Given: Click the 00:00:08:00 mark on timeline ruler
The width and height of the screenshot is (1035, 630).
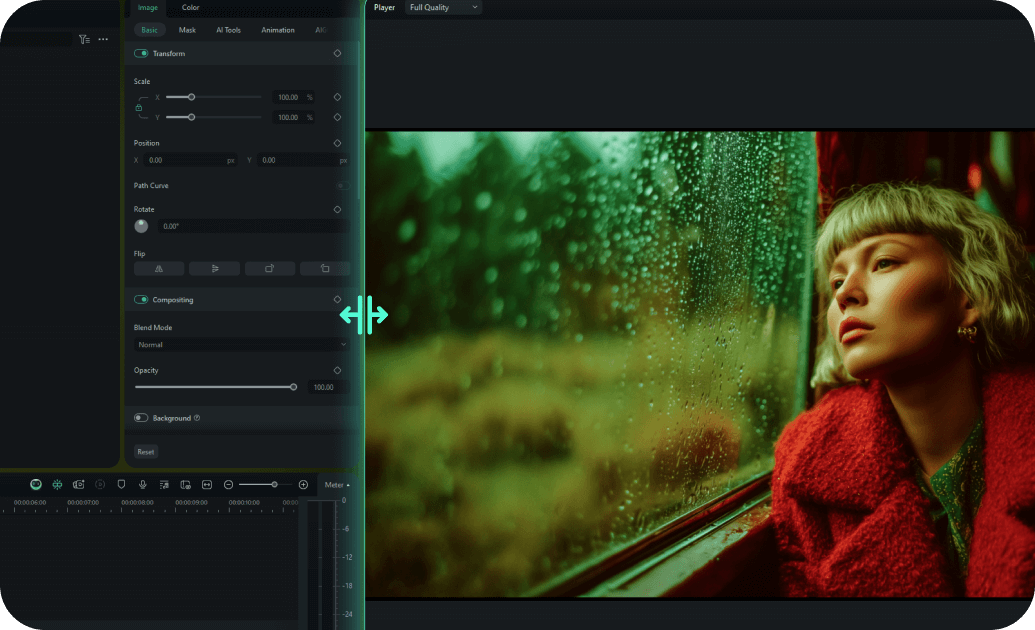Looking at the screenshot, I should 137,503.
